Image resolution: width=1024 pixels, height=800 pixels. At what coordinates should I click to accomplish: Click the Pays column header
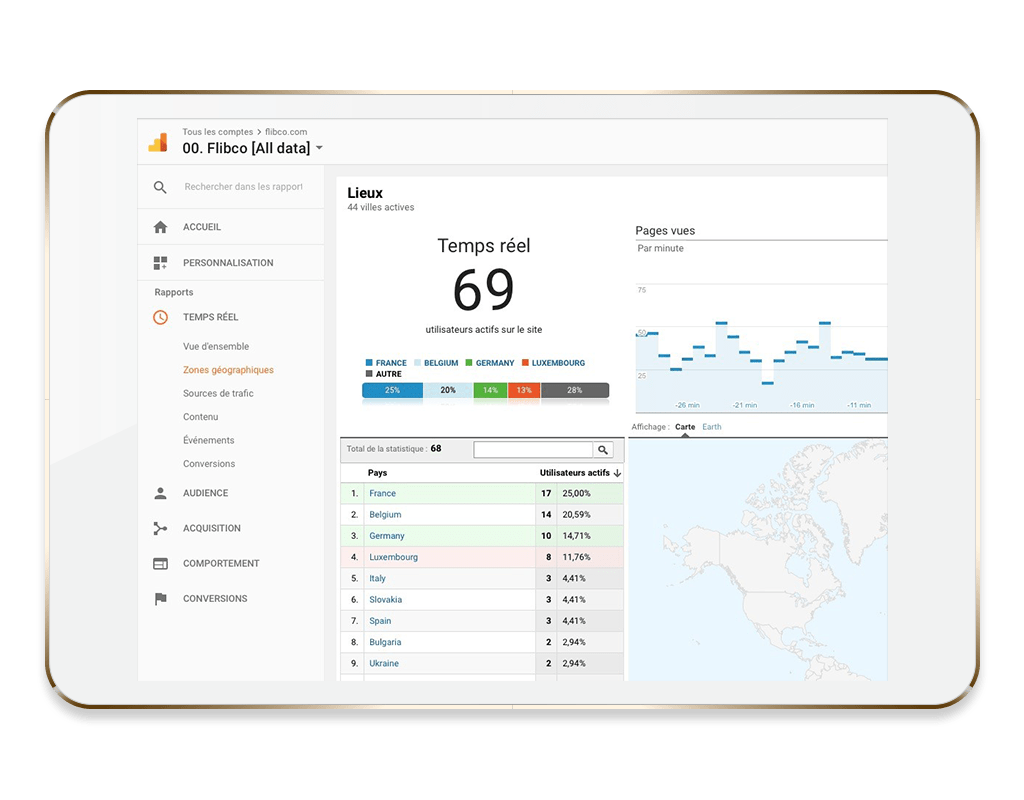[x=377, y=473]
